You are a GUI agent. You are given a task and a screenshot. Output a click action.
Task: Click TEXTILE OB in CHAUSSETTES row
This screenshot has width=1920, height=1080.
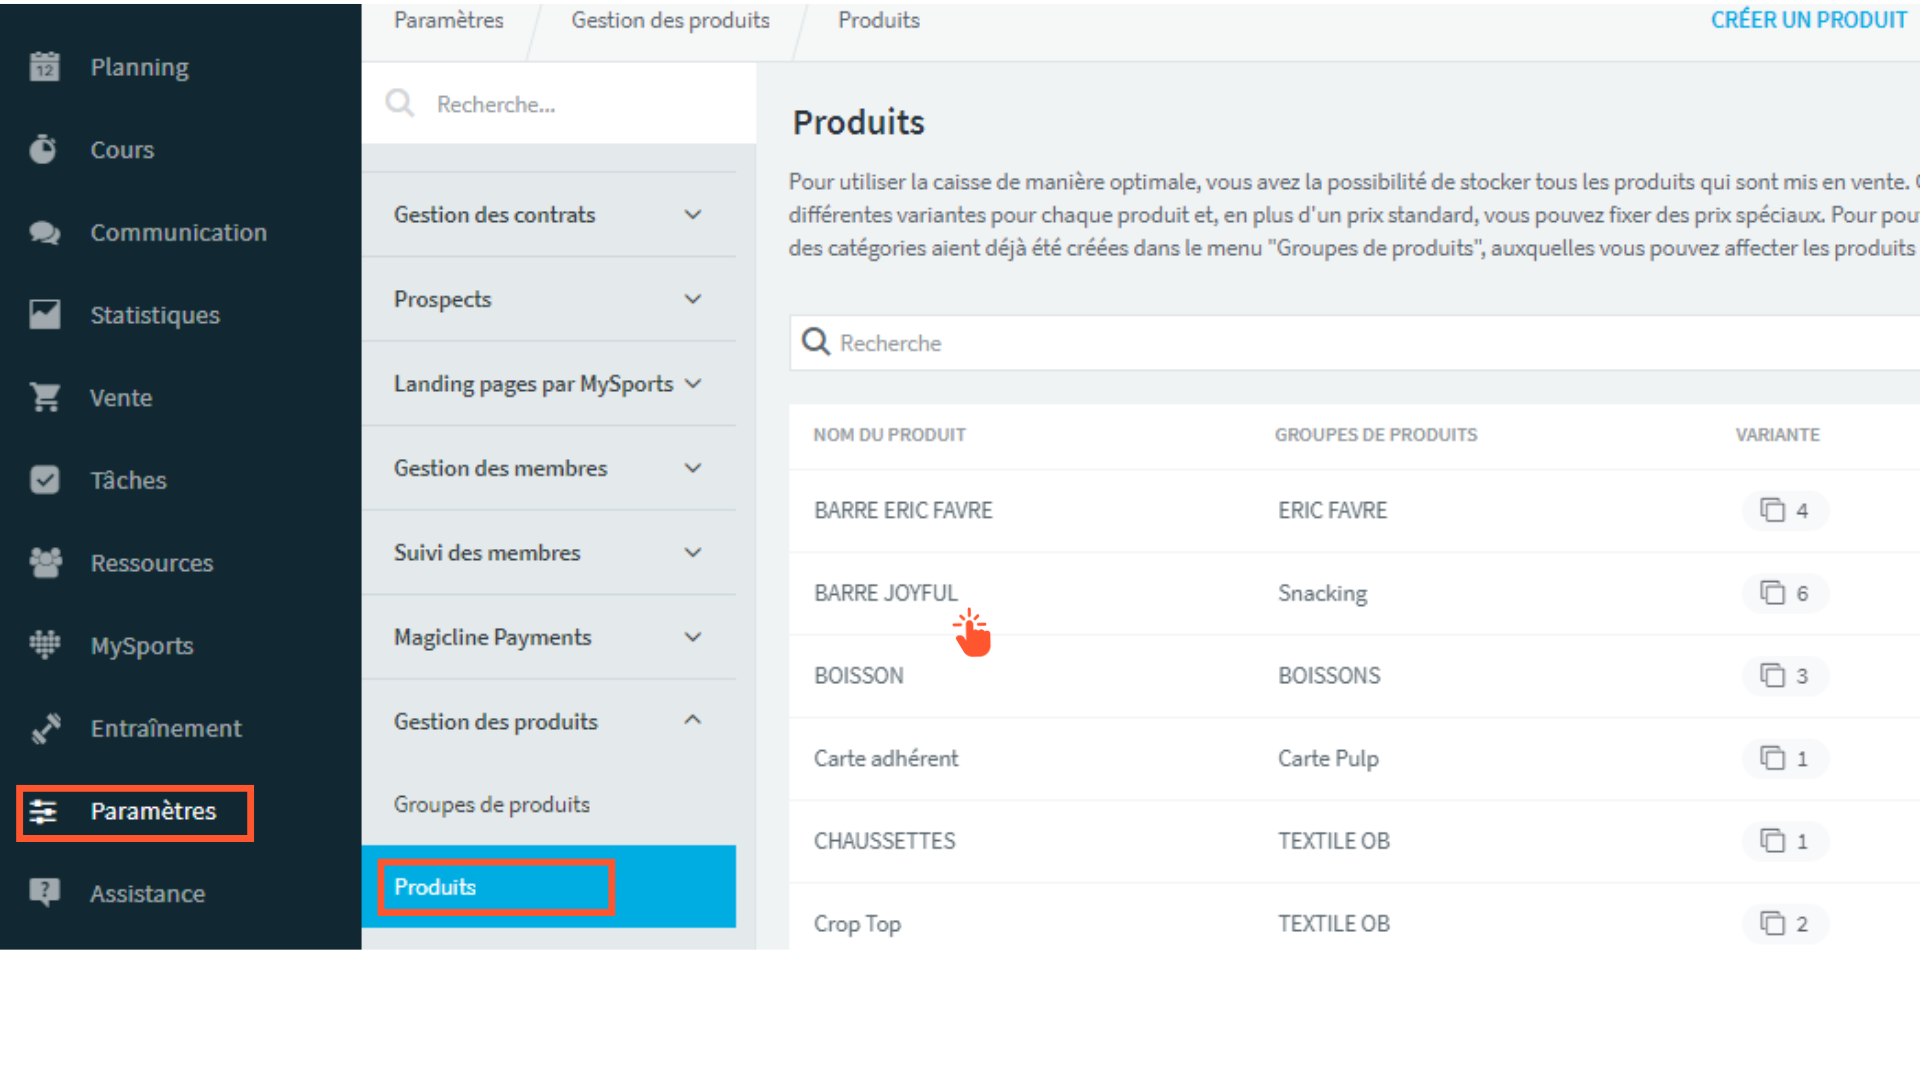click(1334, 841)
